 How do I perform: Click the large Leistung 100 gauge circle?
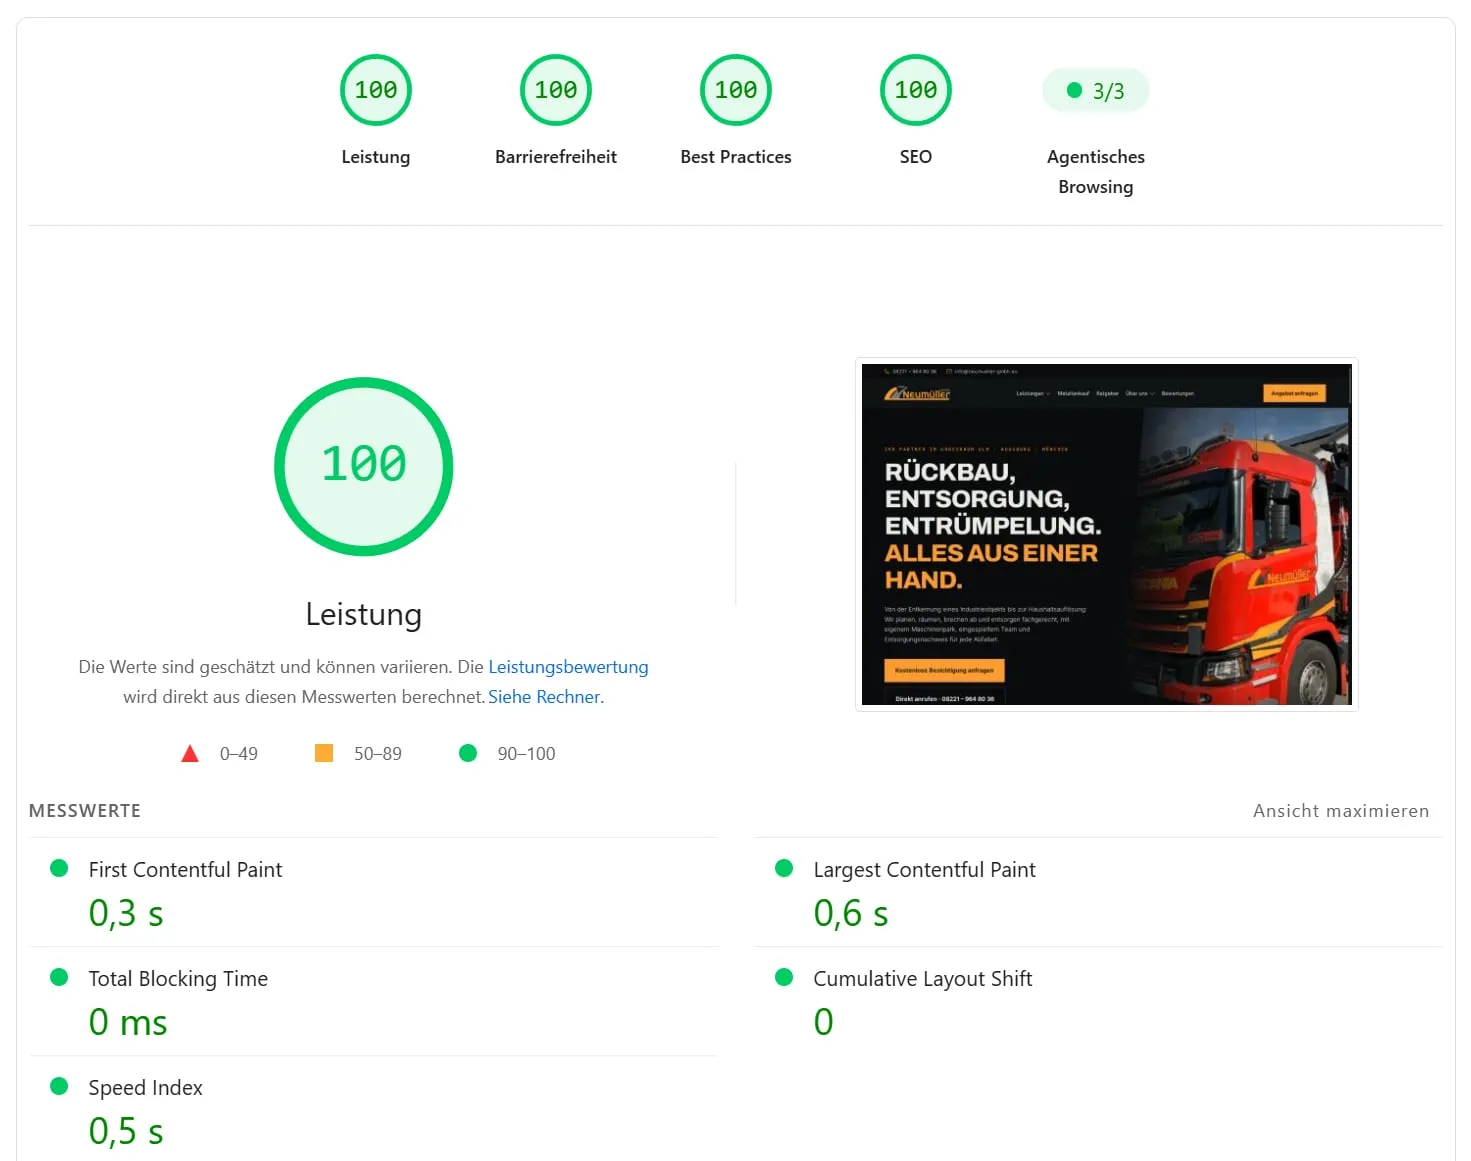click(364, 466)
